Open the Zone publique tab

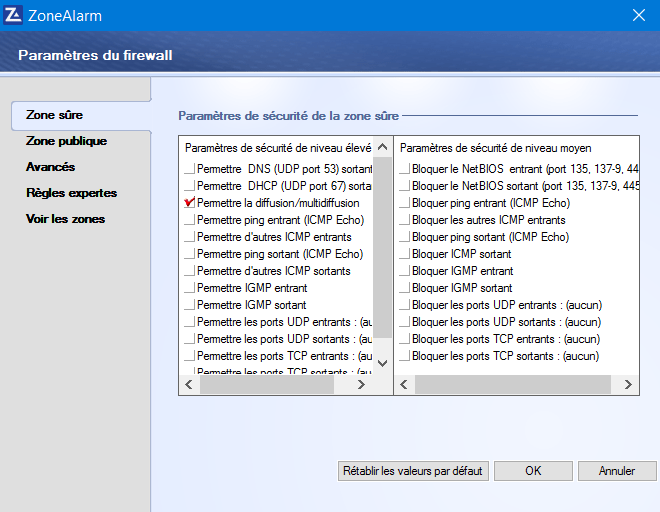[67, 141]
